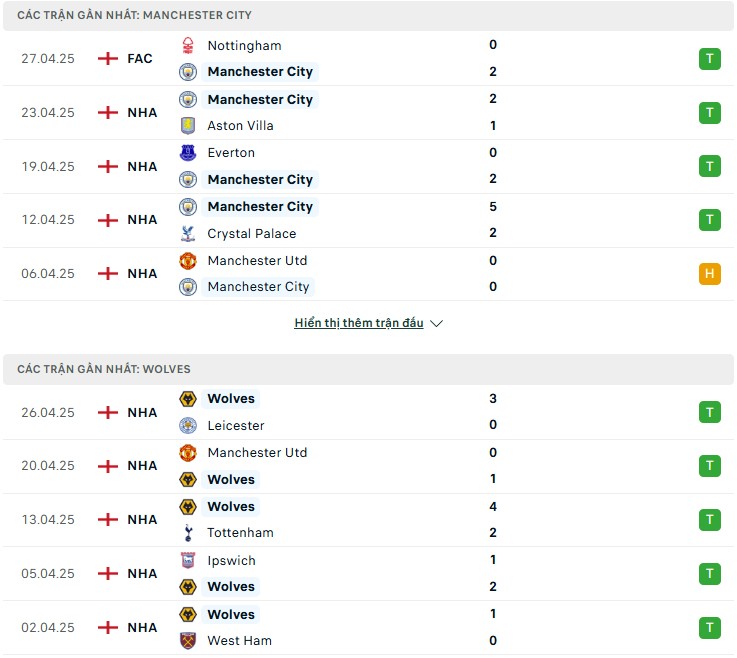Click the Crystal Palace club crest

[188, 234]
